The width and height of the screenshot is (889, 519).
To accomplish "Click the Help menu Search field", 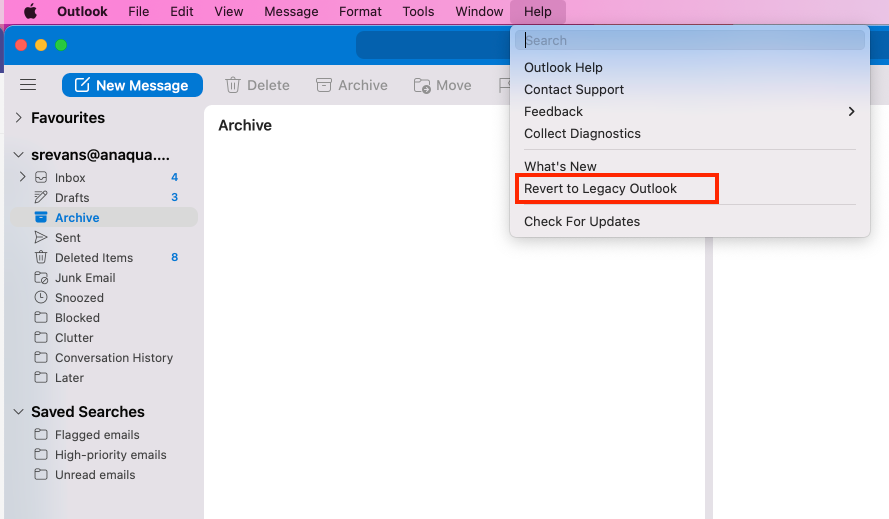I will pos(690,40).
